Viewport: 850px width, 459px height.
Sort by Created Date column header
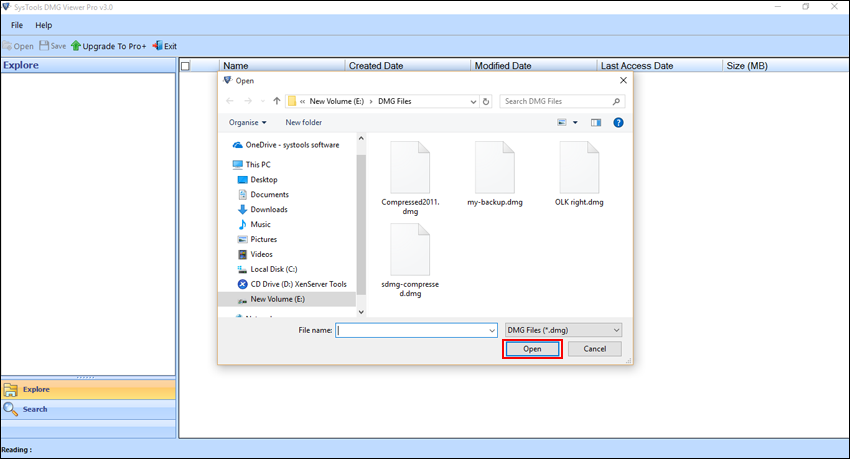point(408,66)
